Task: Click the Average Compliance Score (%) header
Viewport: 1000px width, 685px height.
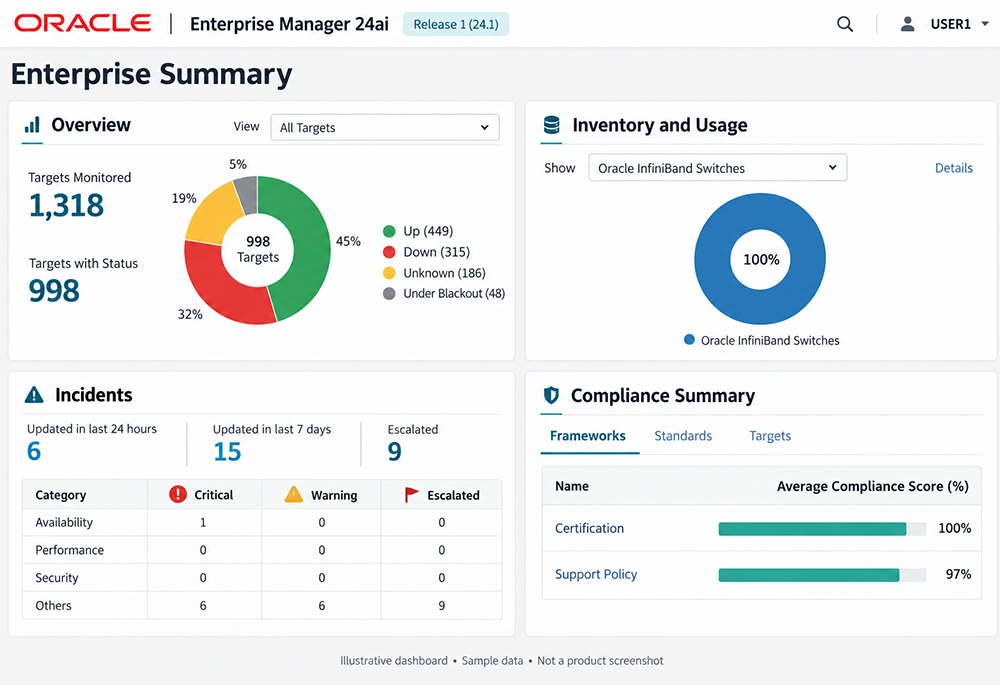Action: click(872, 486)
